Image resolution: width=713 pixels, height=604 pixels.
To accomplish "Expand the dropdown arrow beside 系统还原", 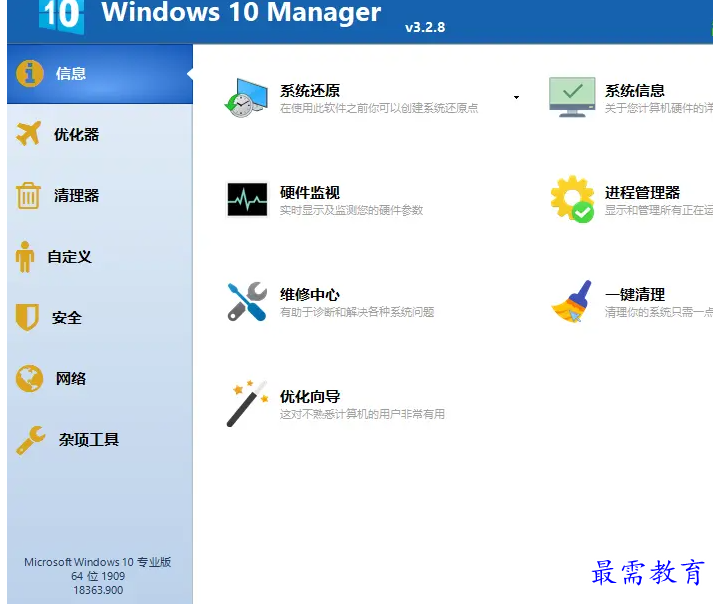I will click(516, 97).
